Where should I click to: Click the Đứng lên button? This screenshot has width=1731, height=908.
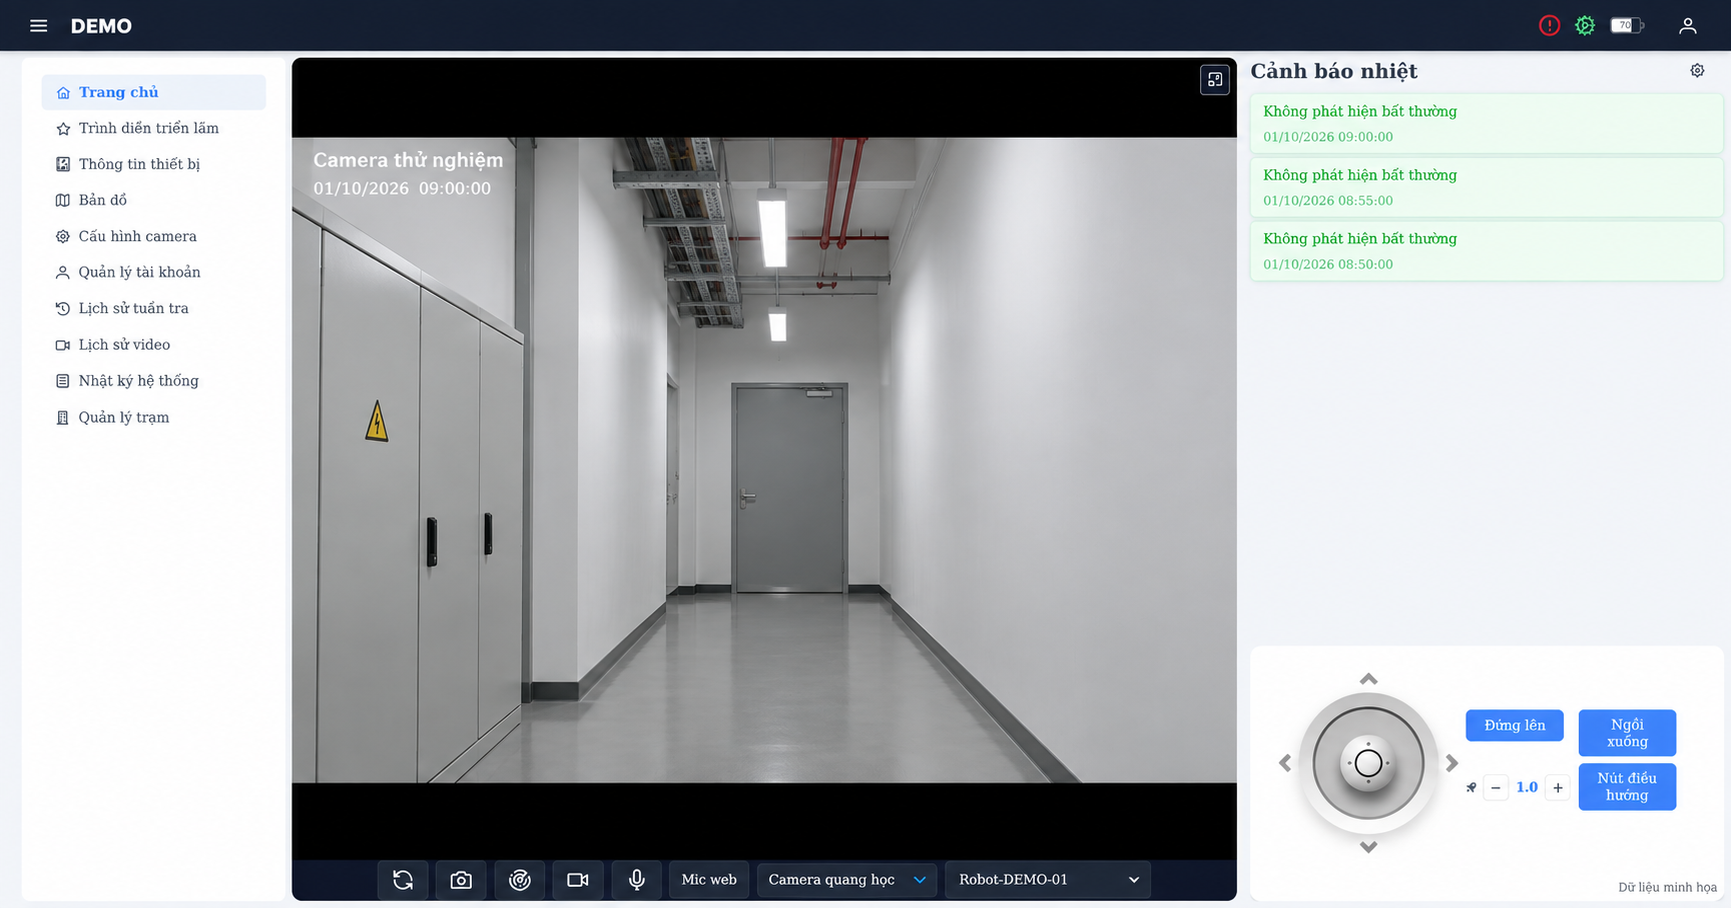[1514, 725]
